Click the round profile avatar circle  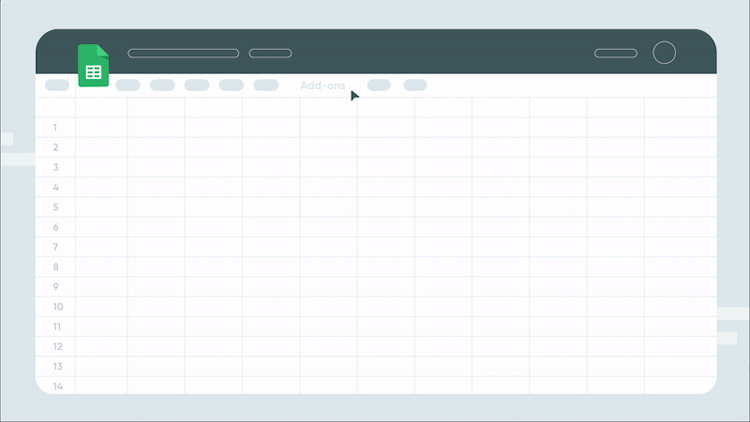click(664, 53)
